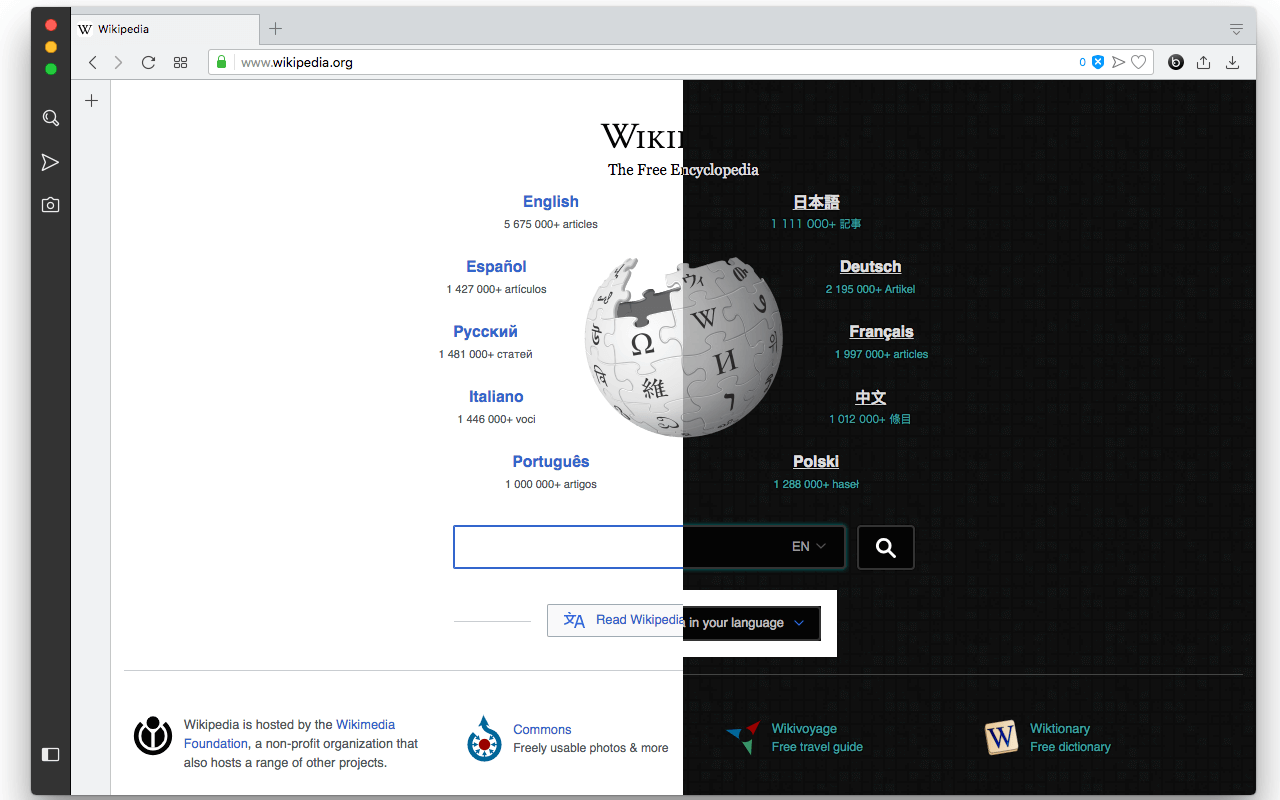Open the ad blocker shield icon

[x=1098, y=62]
